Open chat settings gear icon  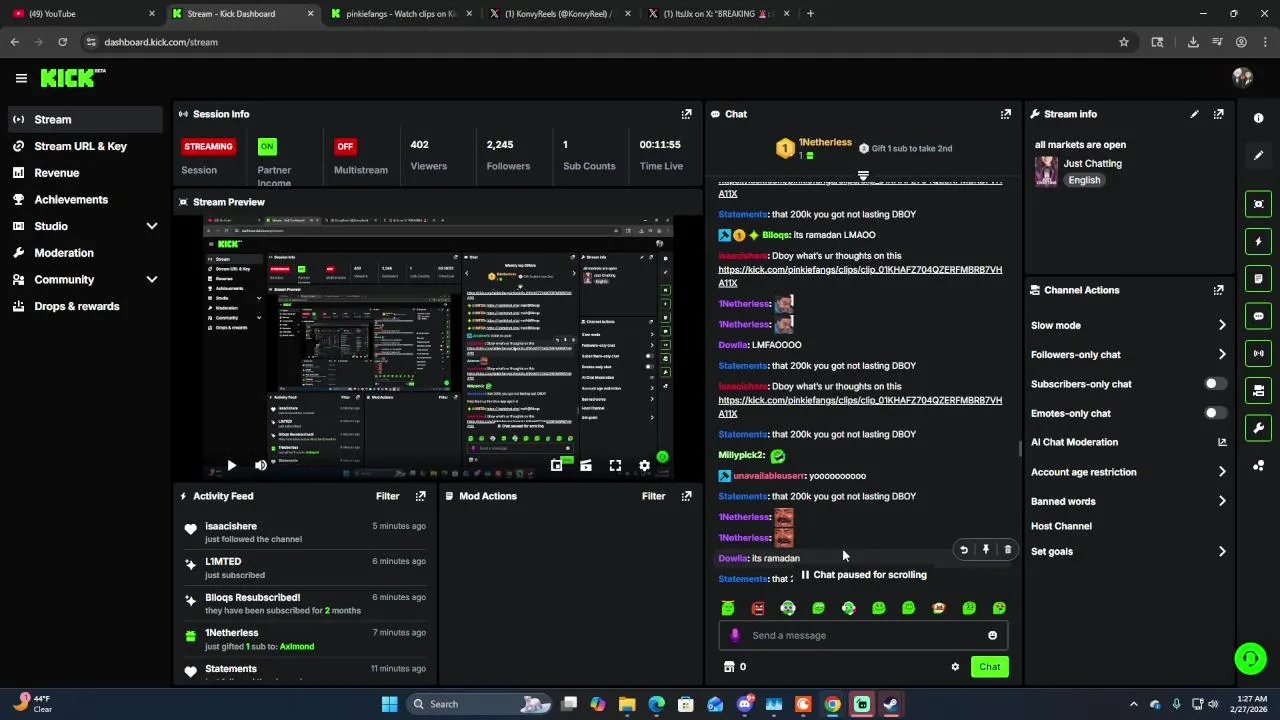(955, 667)
